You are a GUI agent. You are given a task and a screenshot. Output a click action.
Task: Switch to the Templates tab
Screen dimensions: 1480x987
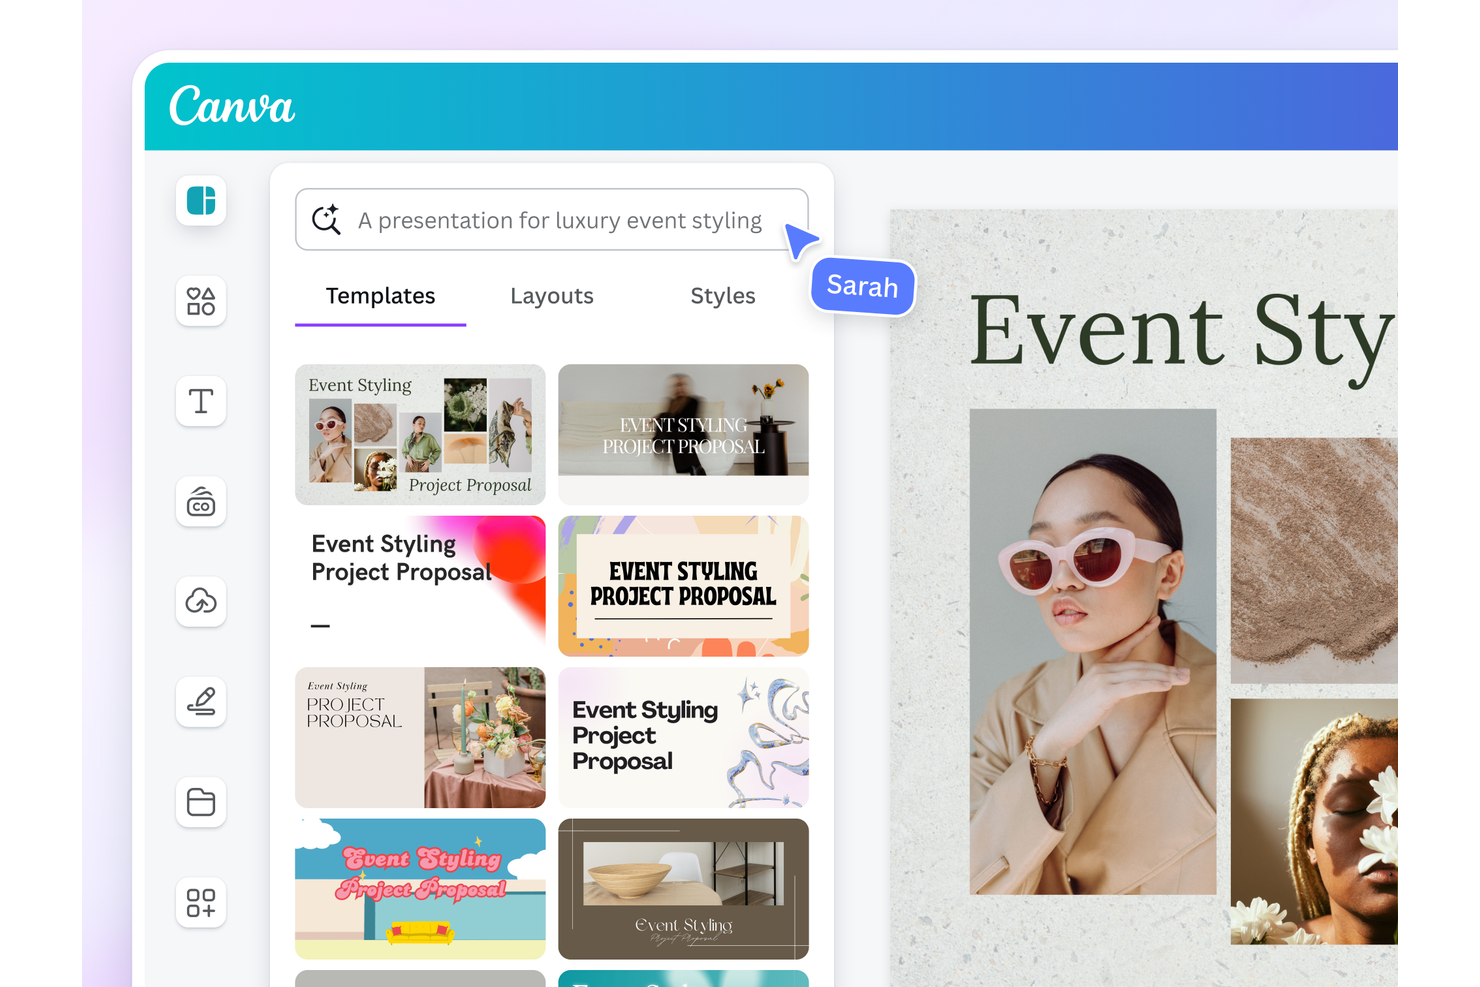click(x=380, y=296)
